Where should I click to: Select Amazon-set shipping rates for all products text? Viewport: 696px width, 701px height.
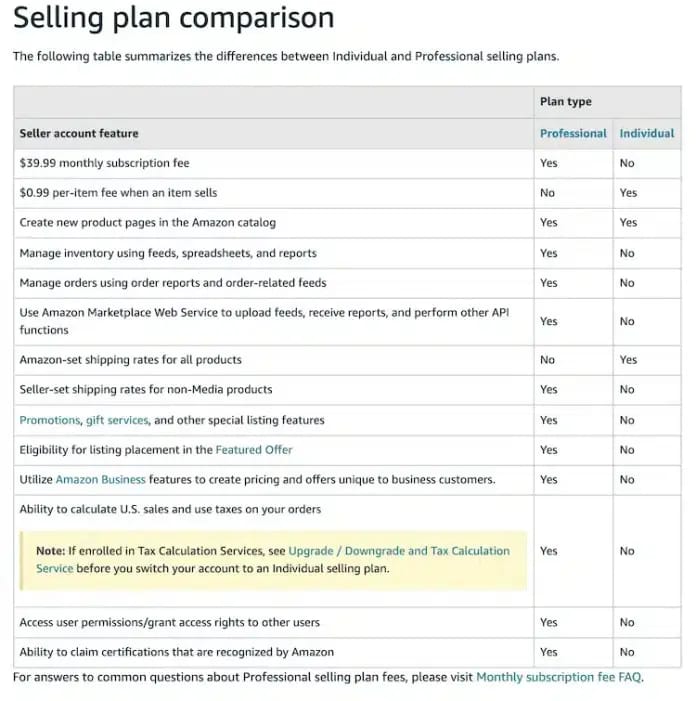(130, 360)
